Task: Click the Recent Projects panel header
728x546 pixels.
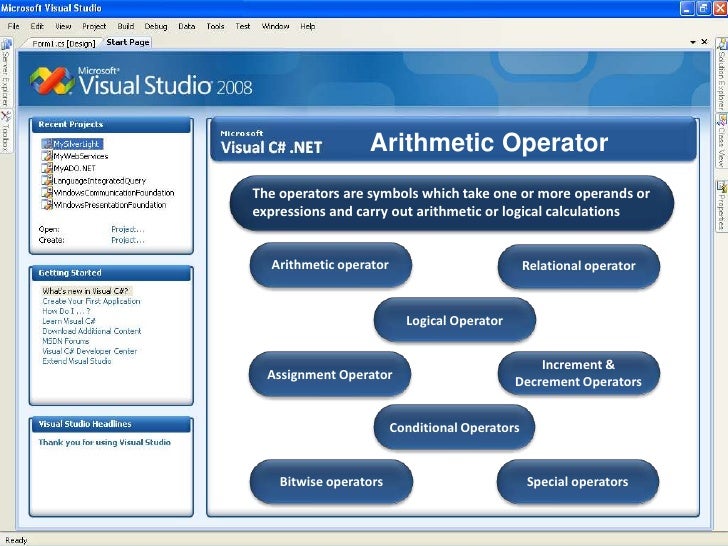Action: coord(111,124)
